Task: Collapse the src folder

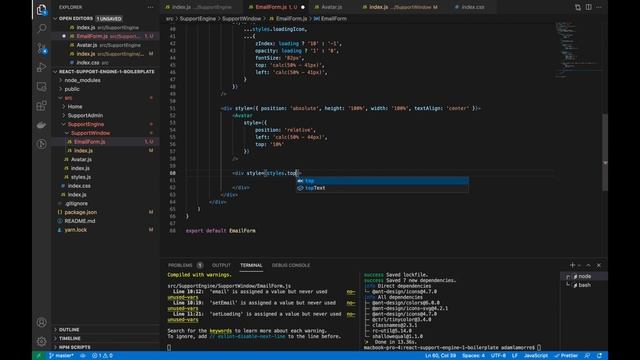Action: pyautogui.click(x=68, y=98)
